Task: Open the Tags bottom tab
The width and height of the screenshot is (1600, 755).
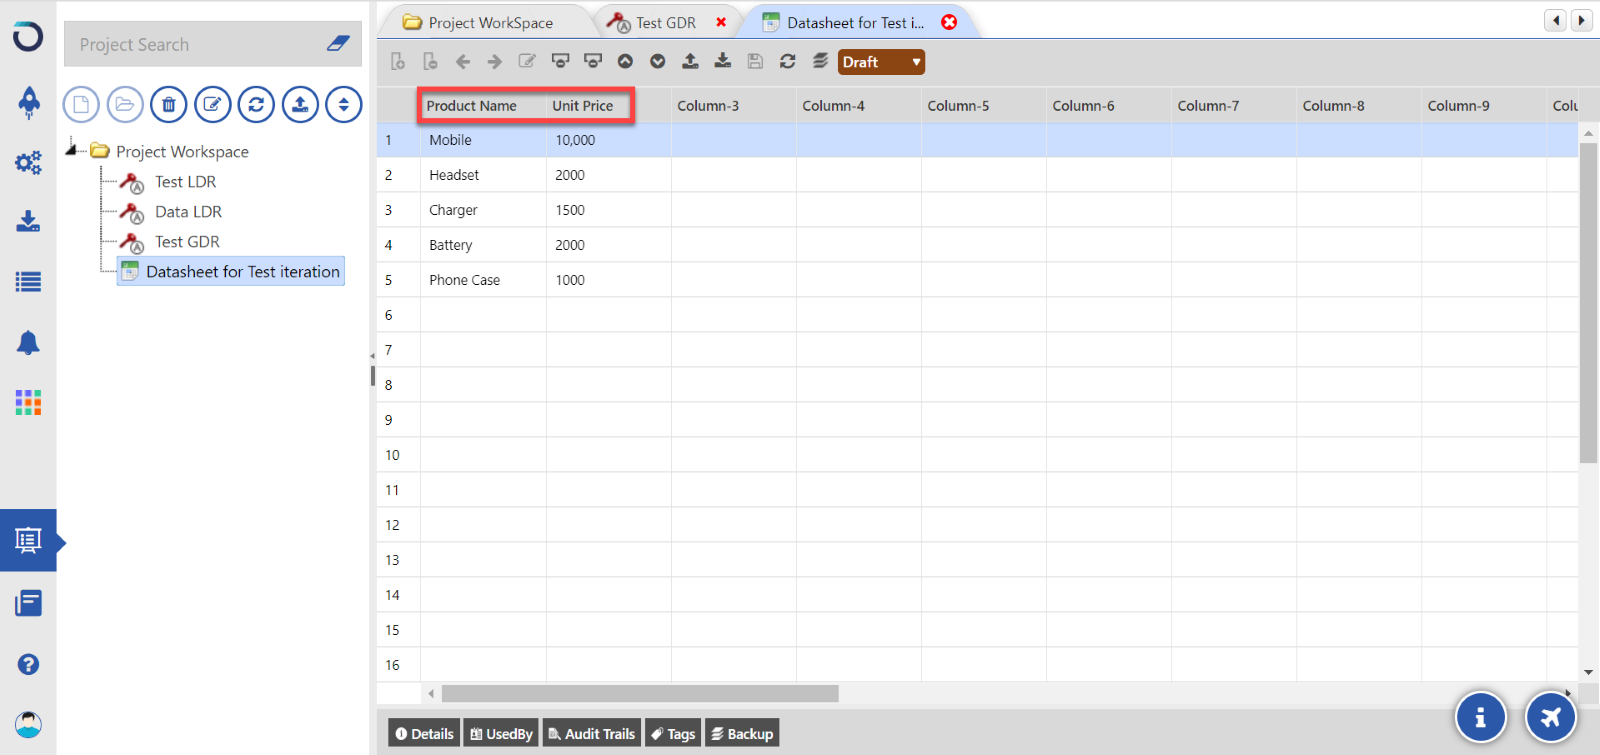Action: (x=673, y=734)
